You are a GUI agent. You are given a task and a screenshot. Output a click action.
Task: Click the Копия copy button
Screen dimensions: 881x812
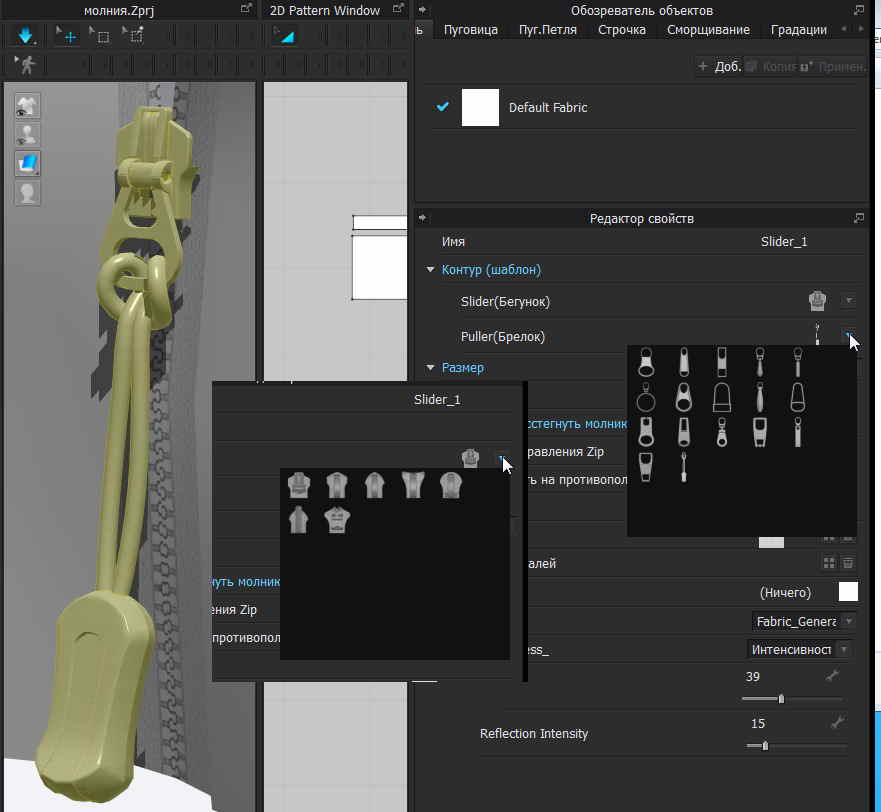771,66
